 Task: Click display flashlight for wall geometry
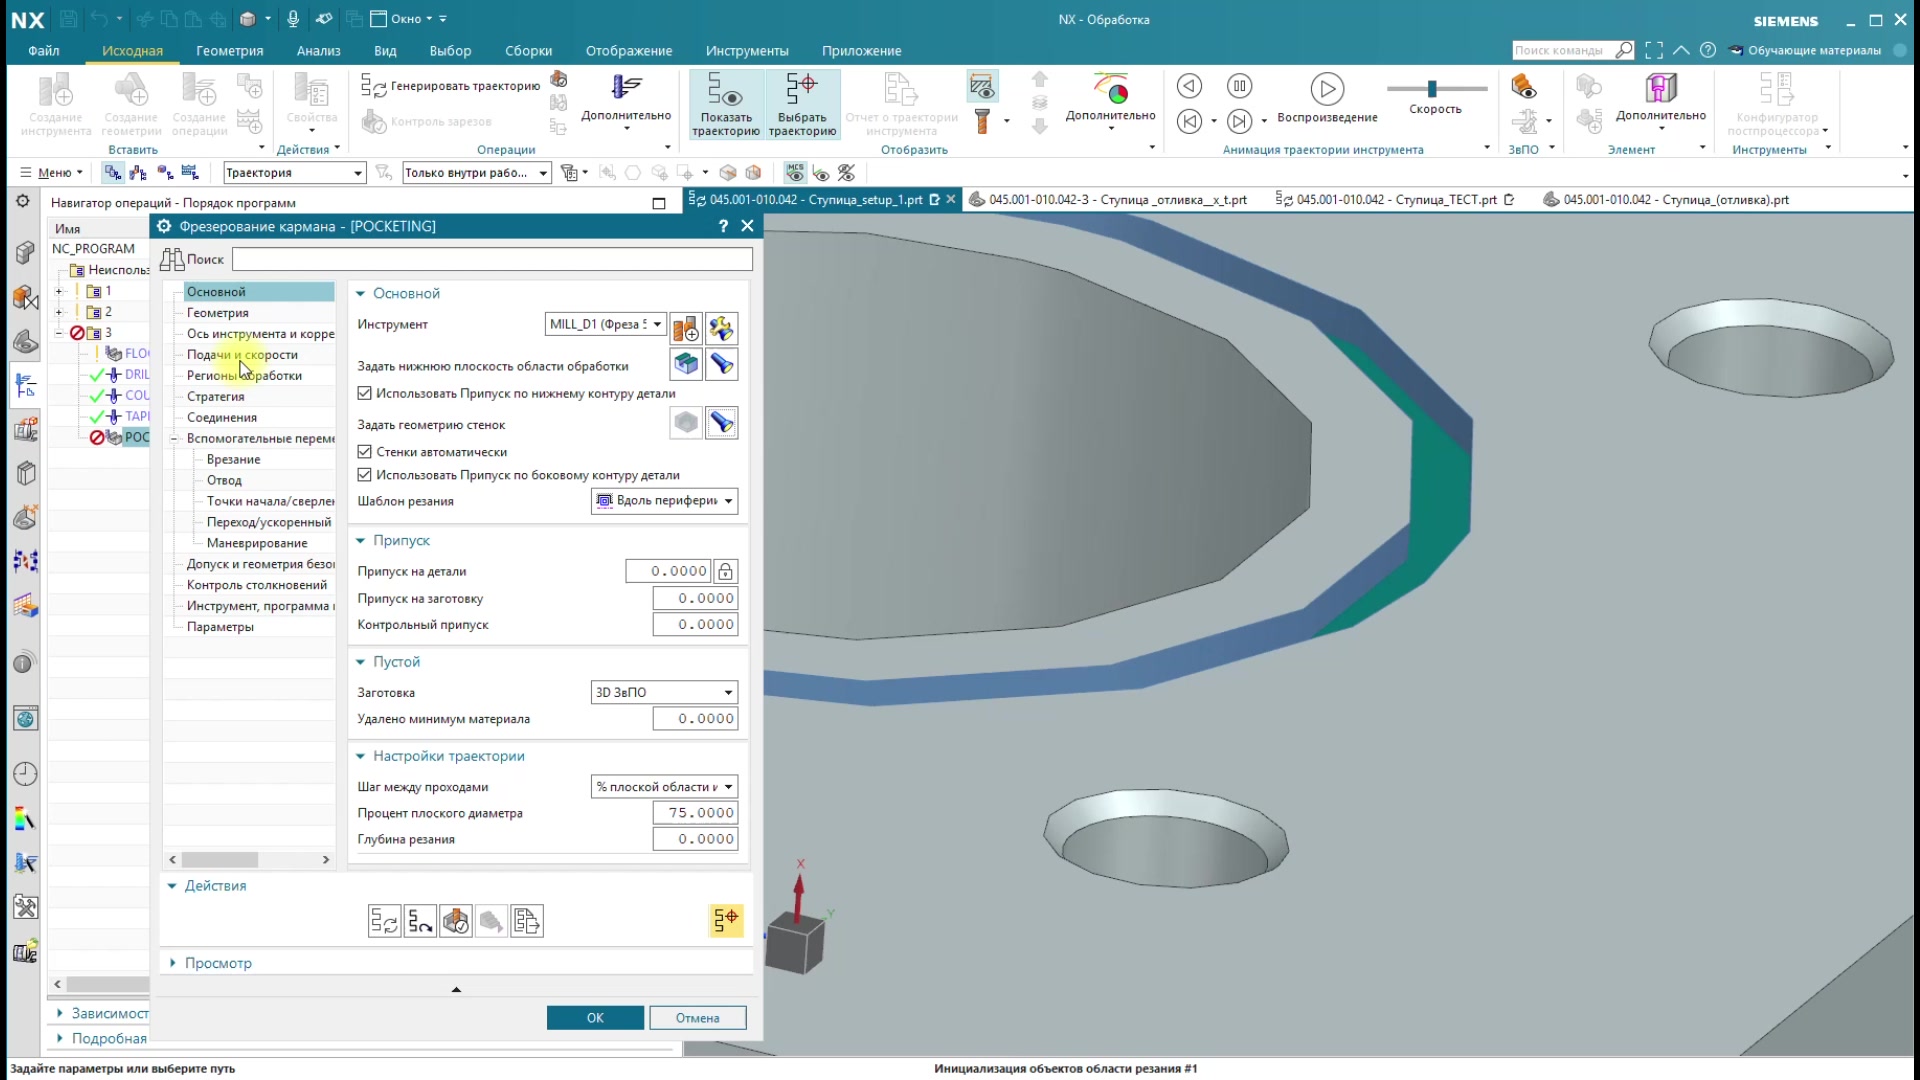coord(721,423)
